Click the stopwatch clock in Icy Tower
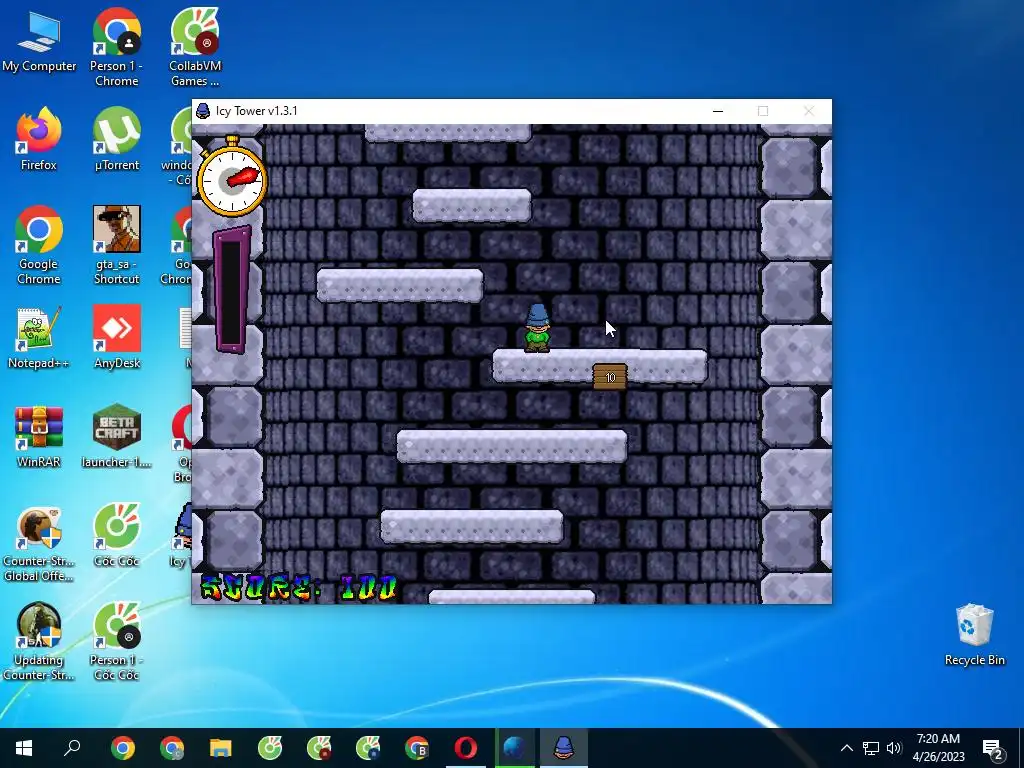 [x=232, y=177]
